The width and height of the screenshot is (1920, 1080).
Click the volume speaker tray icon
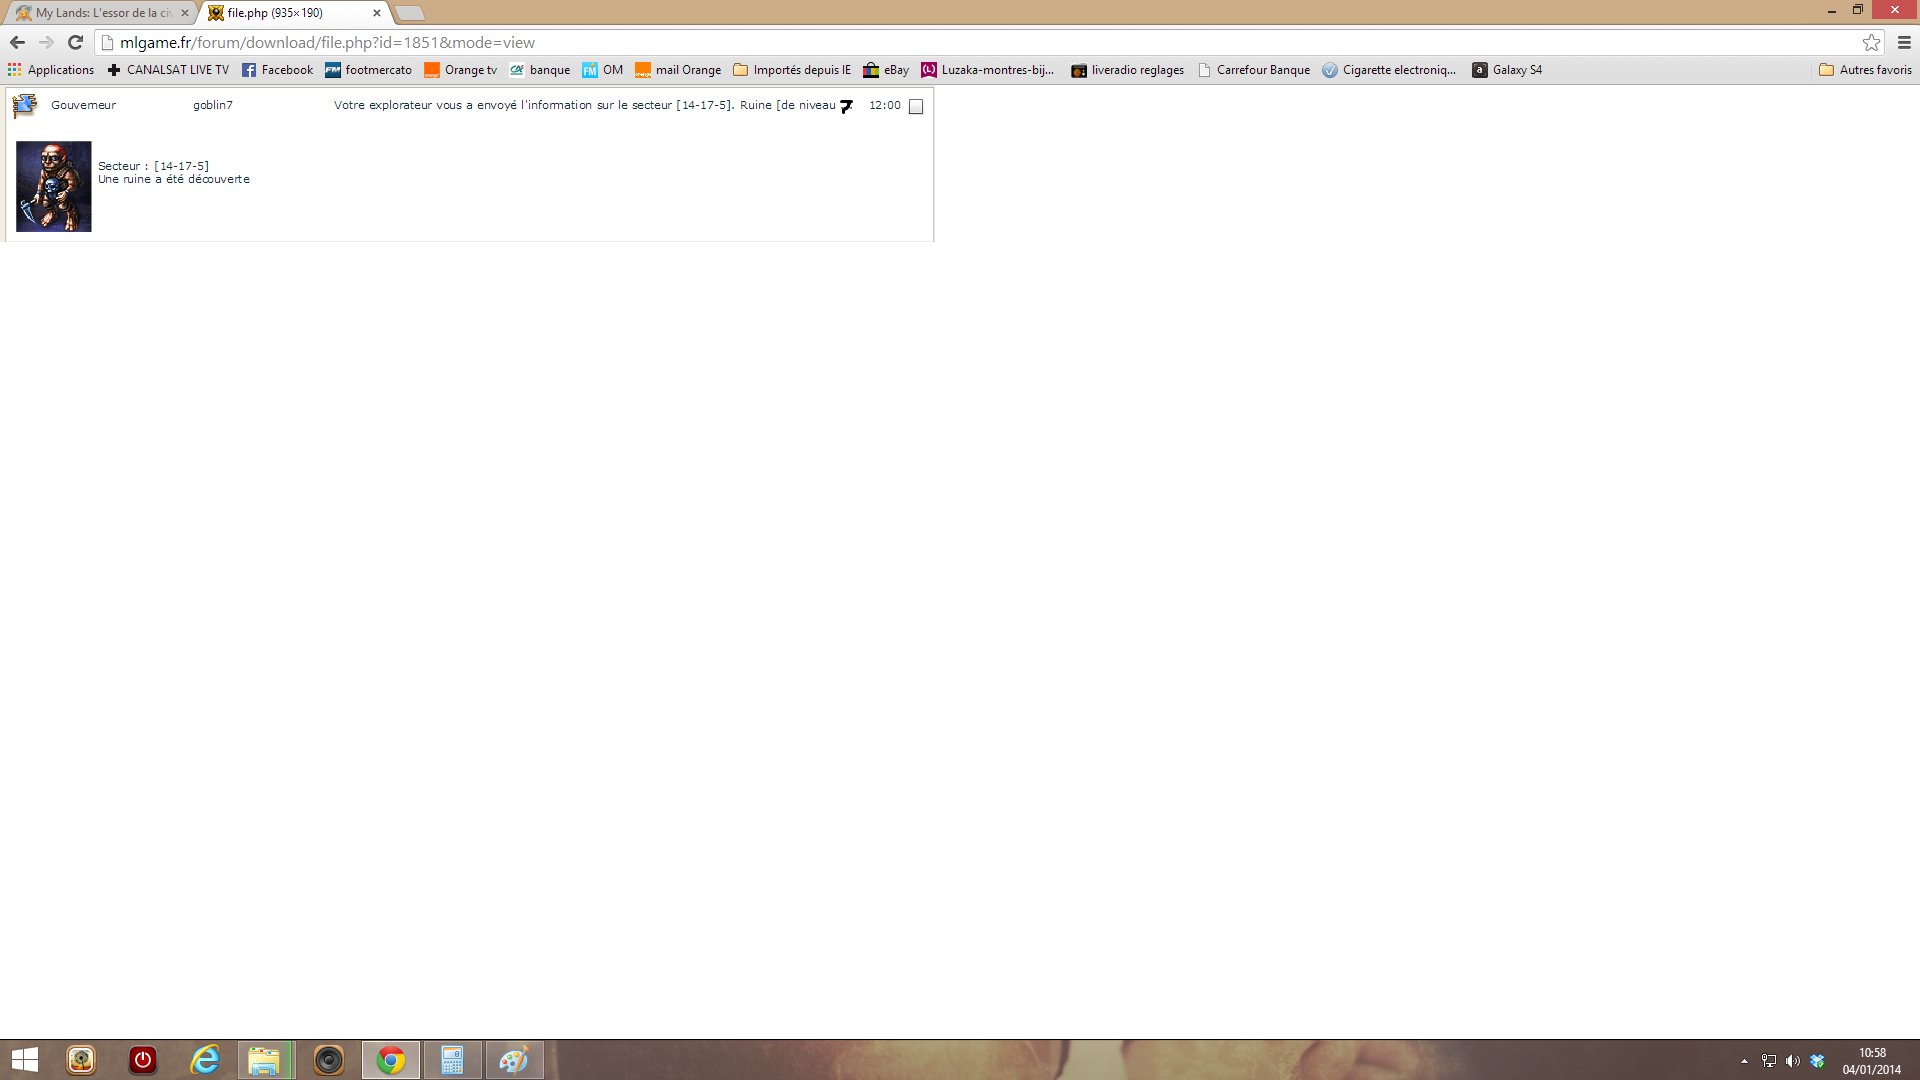tap(1792, 1061)
